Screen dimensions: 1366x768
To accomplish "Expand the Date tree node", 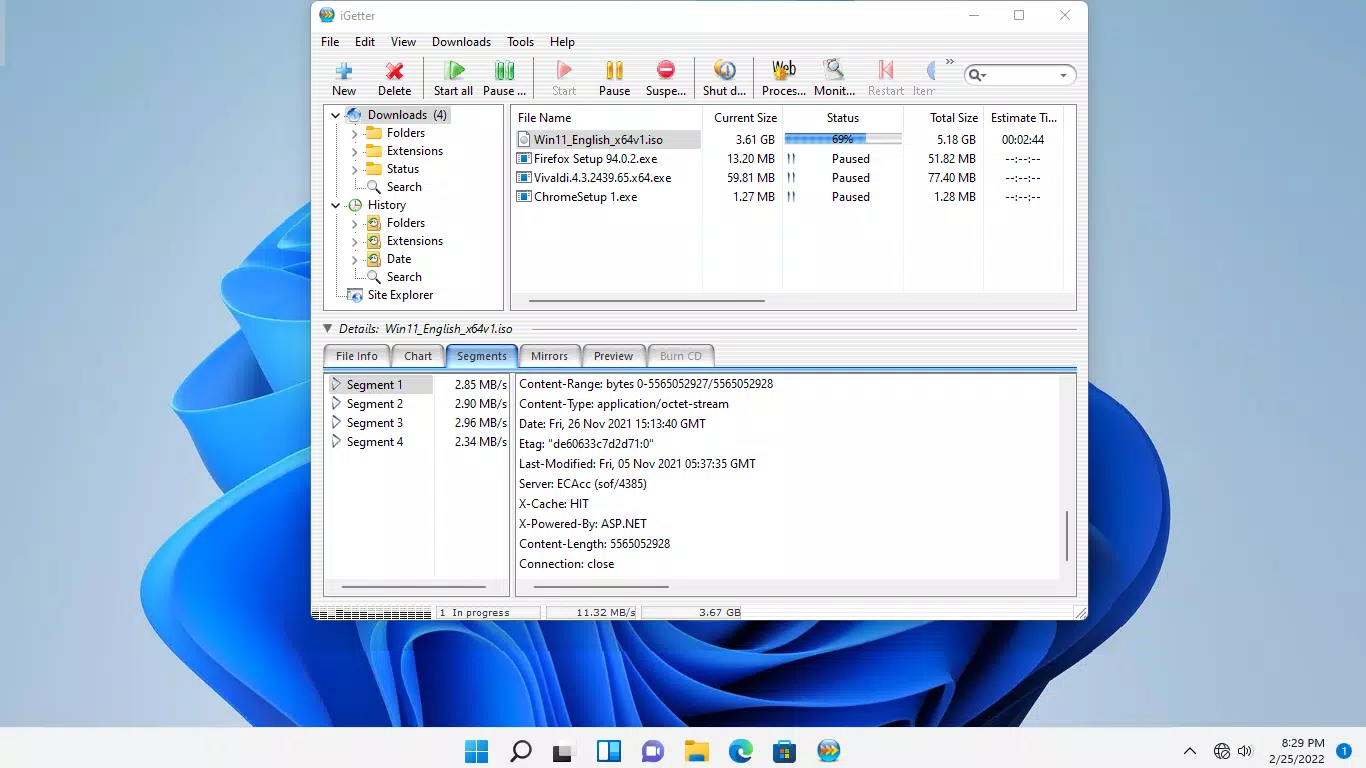I will 354,259.
